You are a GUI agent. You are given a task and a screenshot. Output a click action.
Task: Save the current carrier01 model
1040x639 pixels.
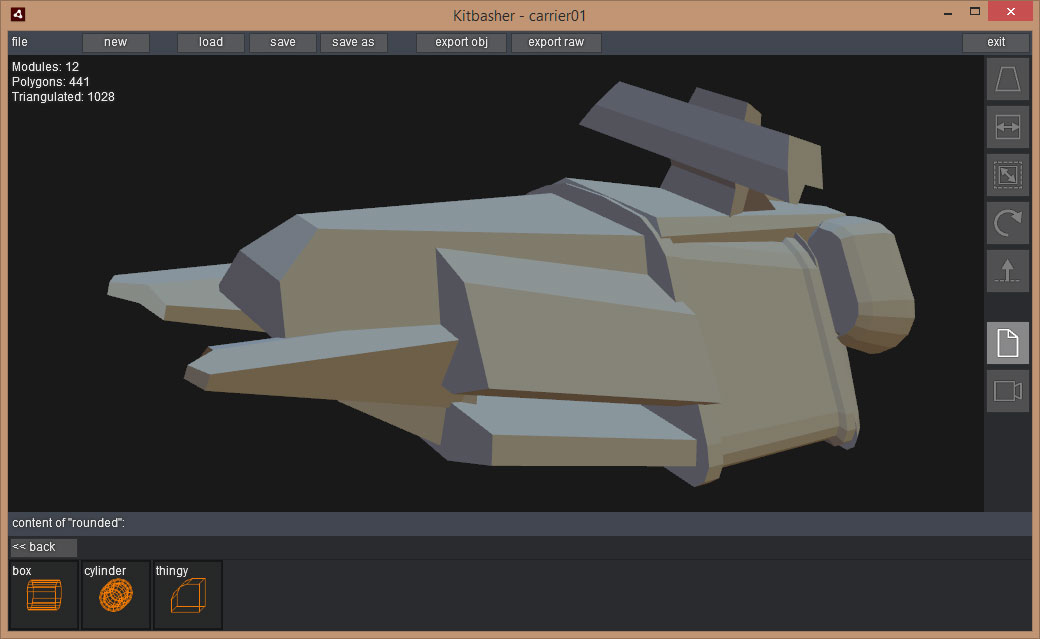pos(283,42)
